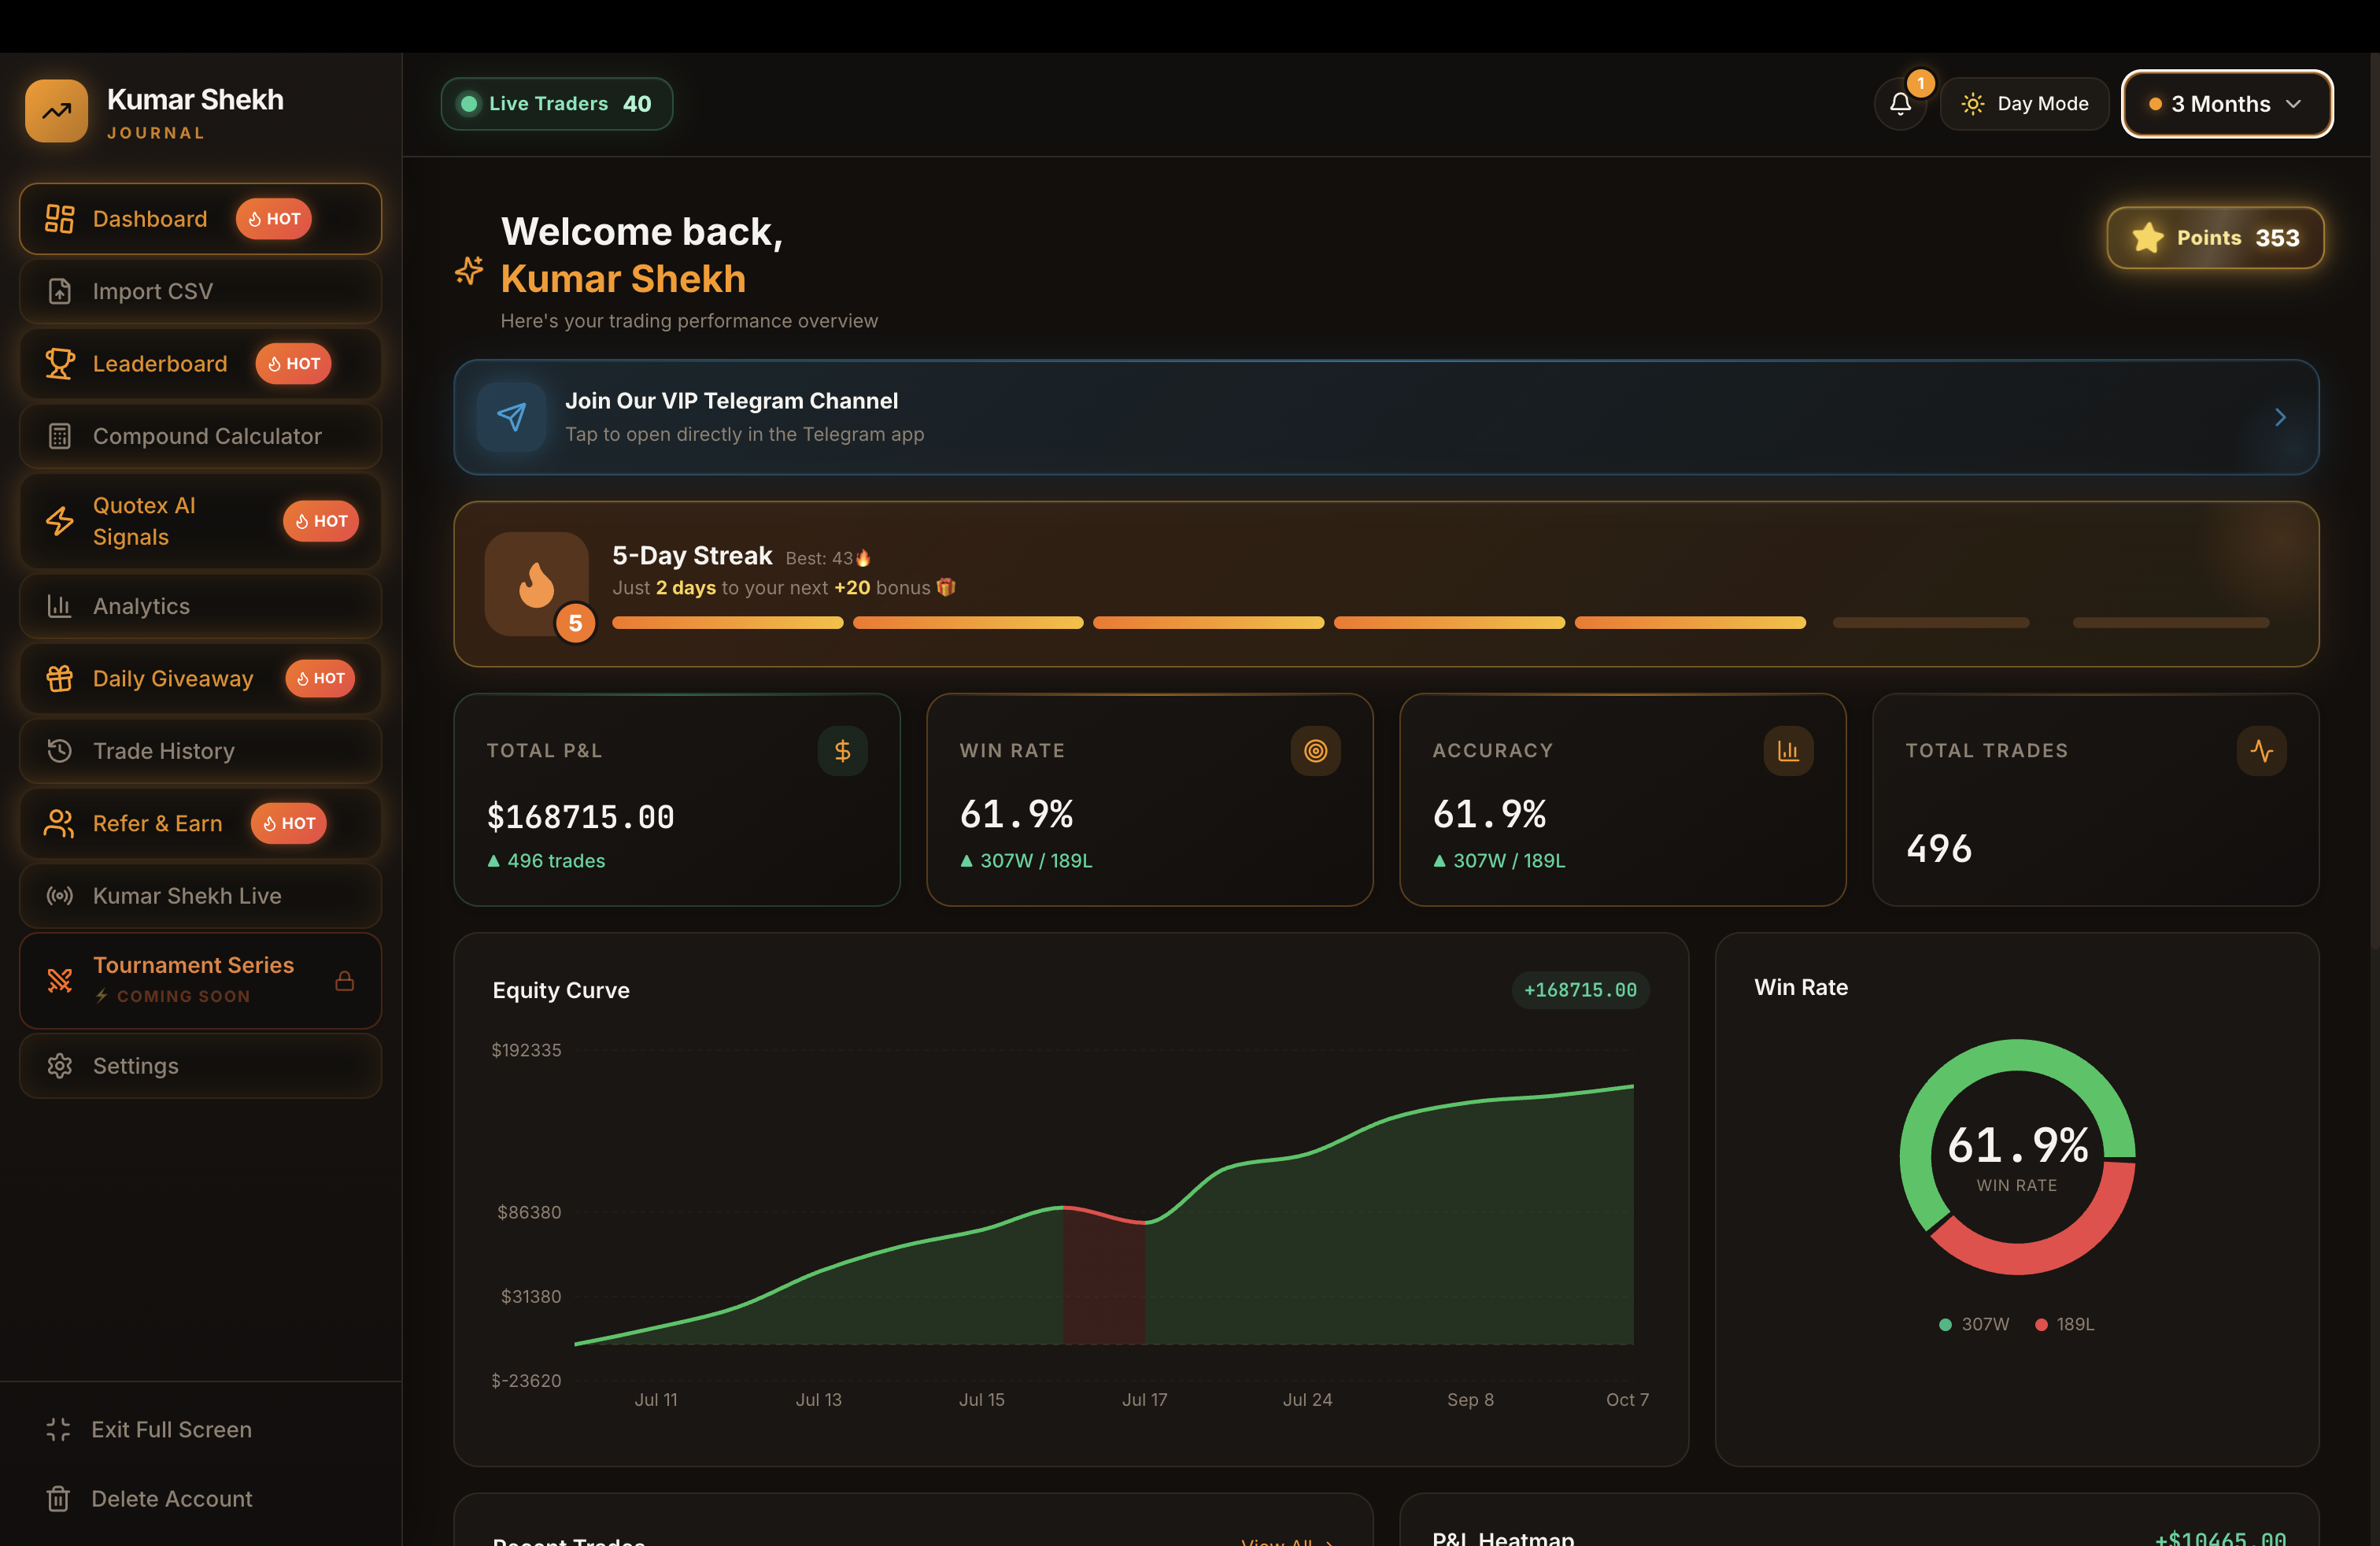Open the Leaderboard page
This screenshot has height=1546, width=2380.
pyautogui.click(x=200, y=364)
